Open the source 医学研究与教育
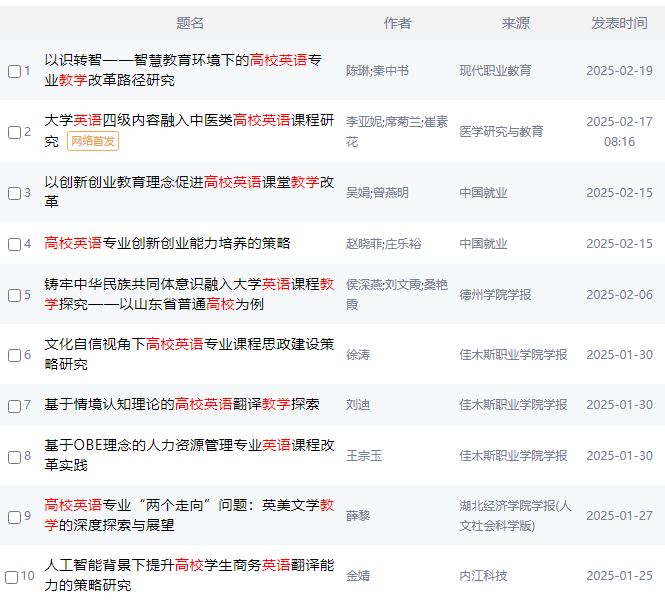This screenshot has width=665, height=604. click(501, 131)
